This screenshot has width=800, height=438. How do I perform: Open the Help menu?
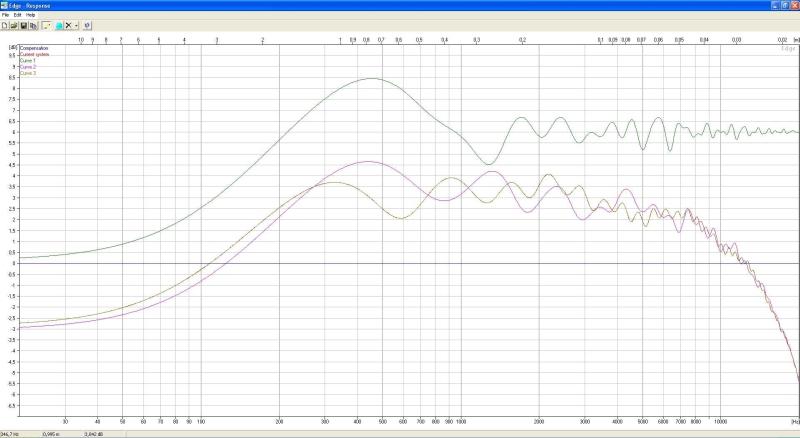click(30, 15)
